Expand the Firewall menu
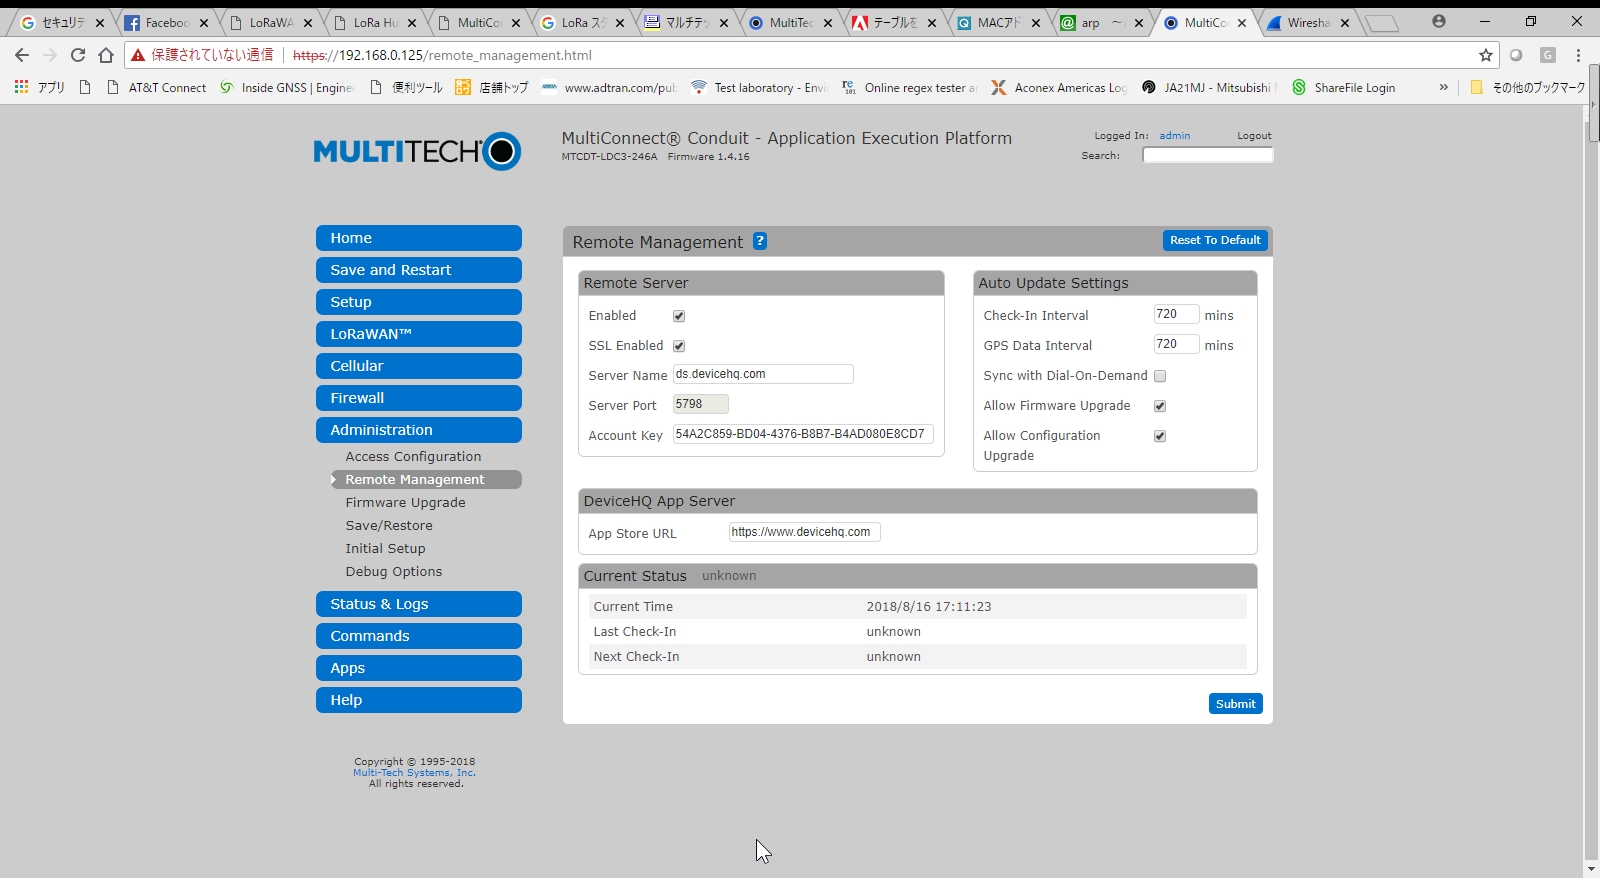Image resolution: width=1600 pixels, height=878 pixels. pos(419,398)
